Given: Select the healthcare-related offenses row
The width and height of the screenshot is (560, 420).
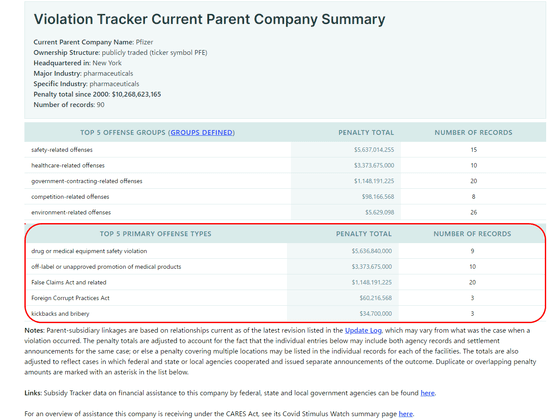Looking at the screenshot, I should click(x=285, y=165).
